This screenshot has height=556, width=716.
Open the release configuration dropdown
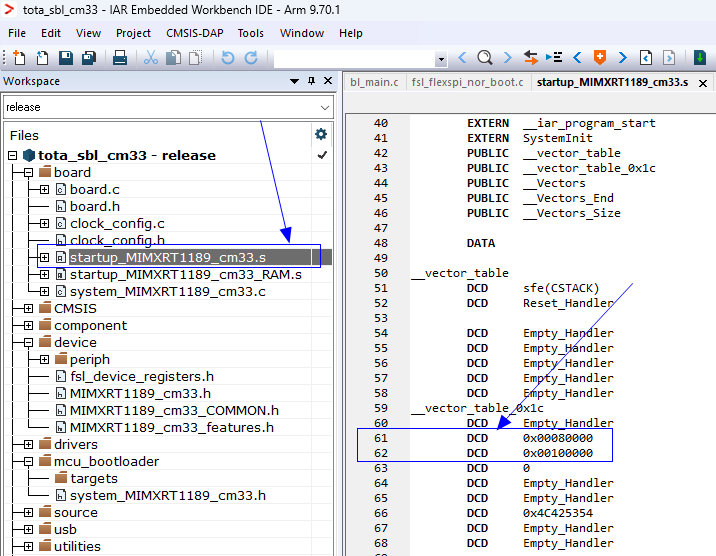[x=325, y=107]
